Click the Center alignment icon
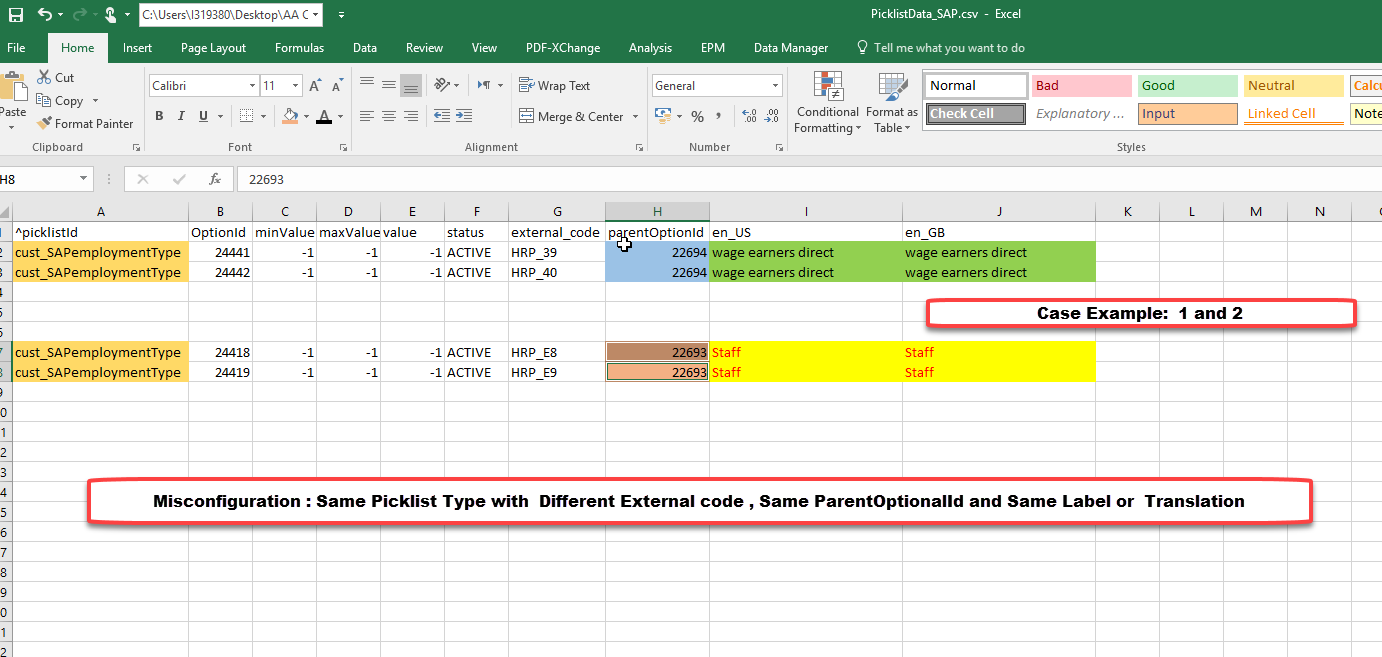 coord(389,116)
